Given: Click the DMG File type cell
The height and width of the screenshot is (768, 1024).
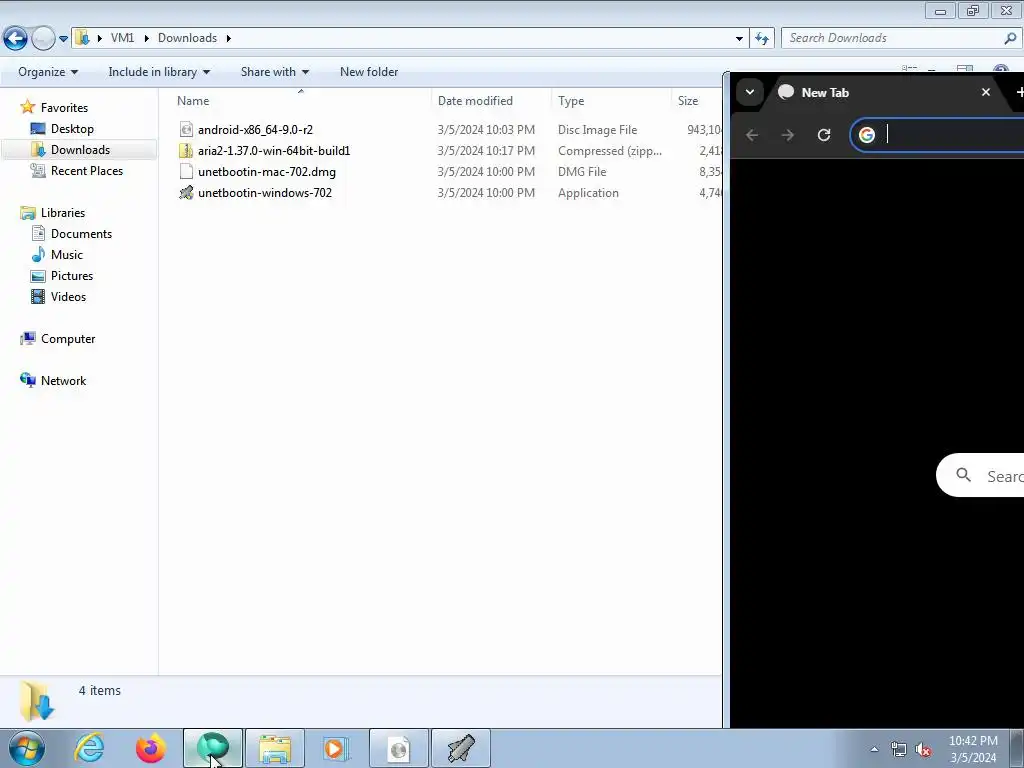Looking at the screenshot, I should pyautogui.click(x=582, y=172).
